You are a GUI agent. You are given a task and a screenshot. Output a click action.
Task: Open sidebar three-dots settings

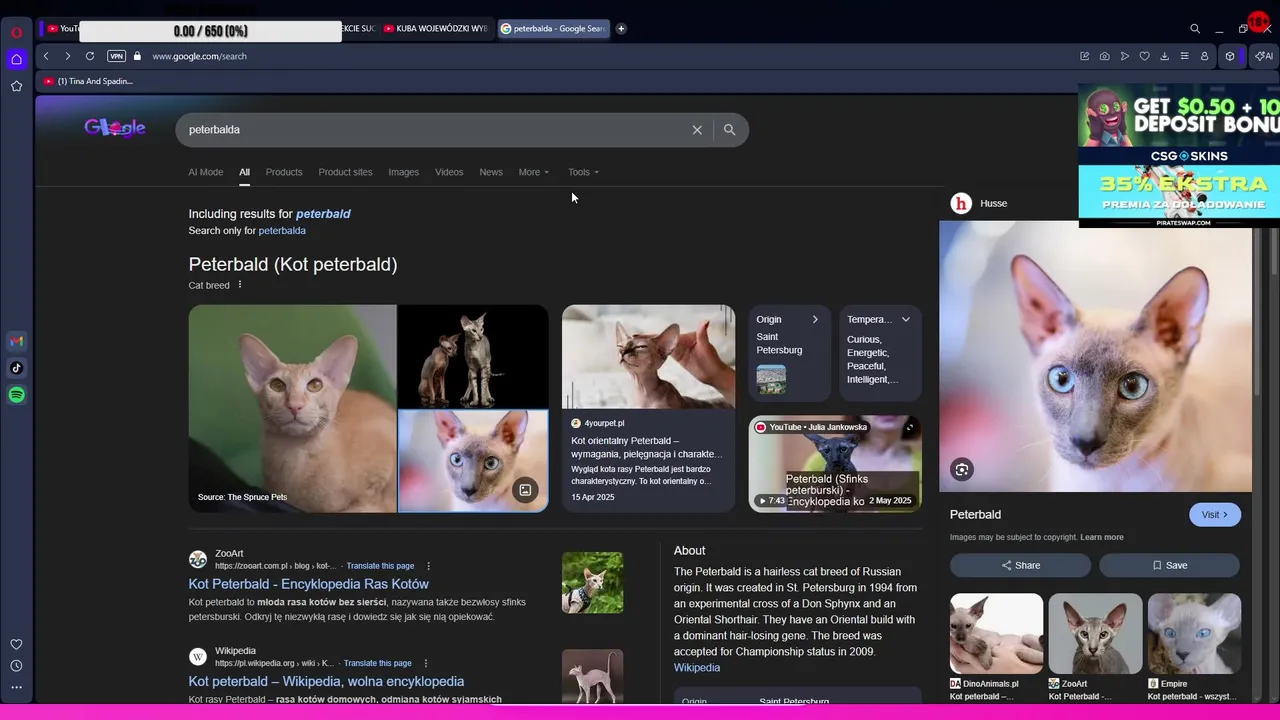pyautogui.click(x=16, y=687)
